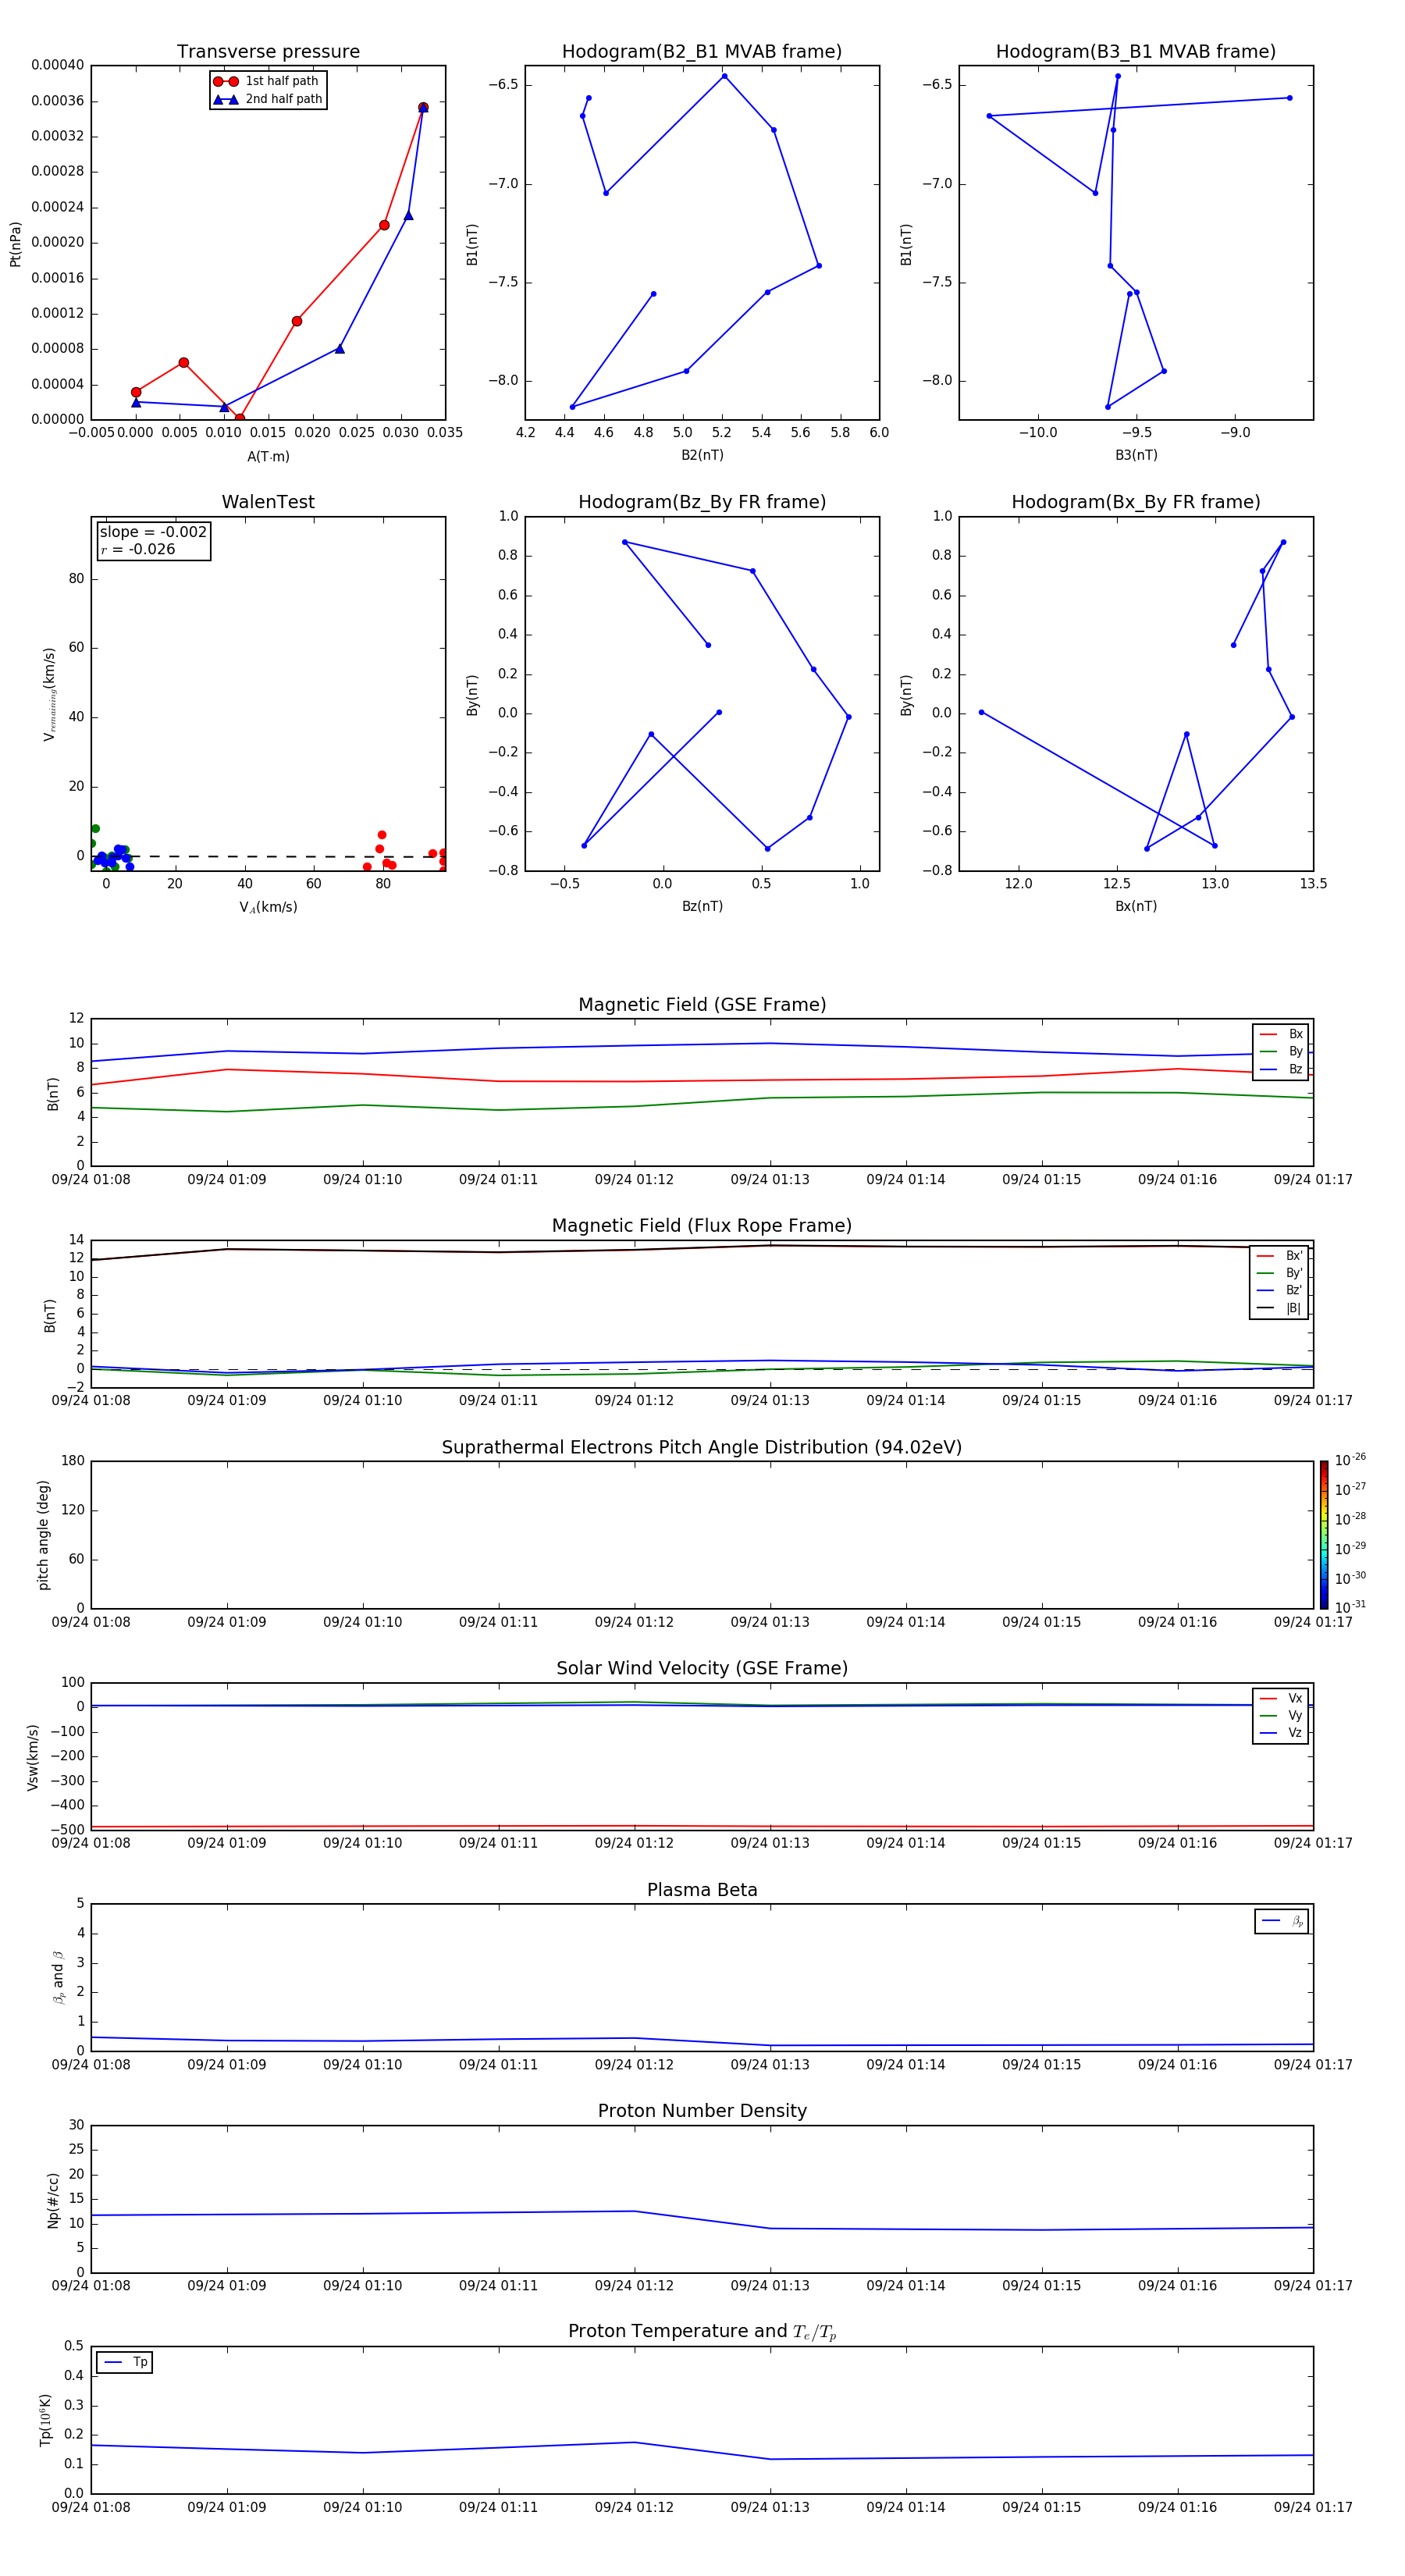Image resolution: width=1405 pixels, height=2576 pixels.
Task: Click the Bx' entry in Flux Rope legend
Action: click(x=1279, y=1256)
